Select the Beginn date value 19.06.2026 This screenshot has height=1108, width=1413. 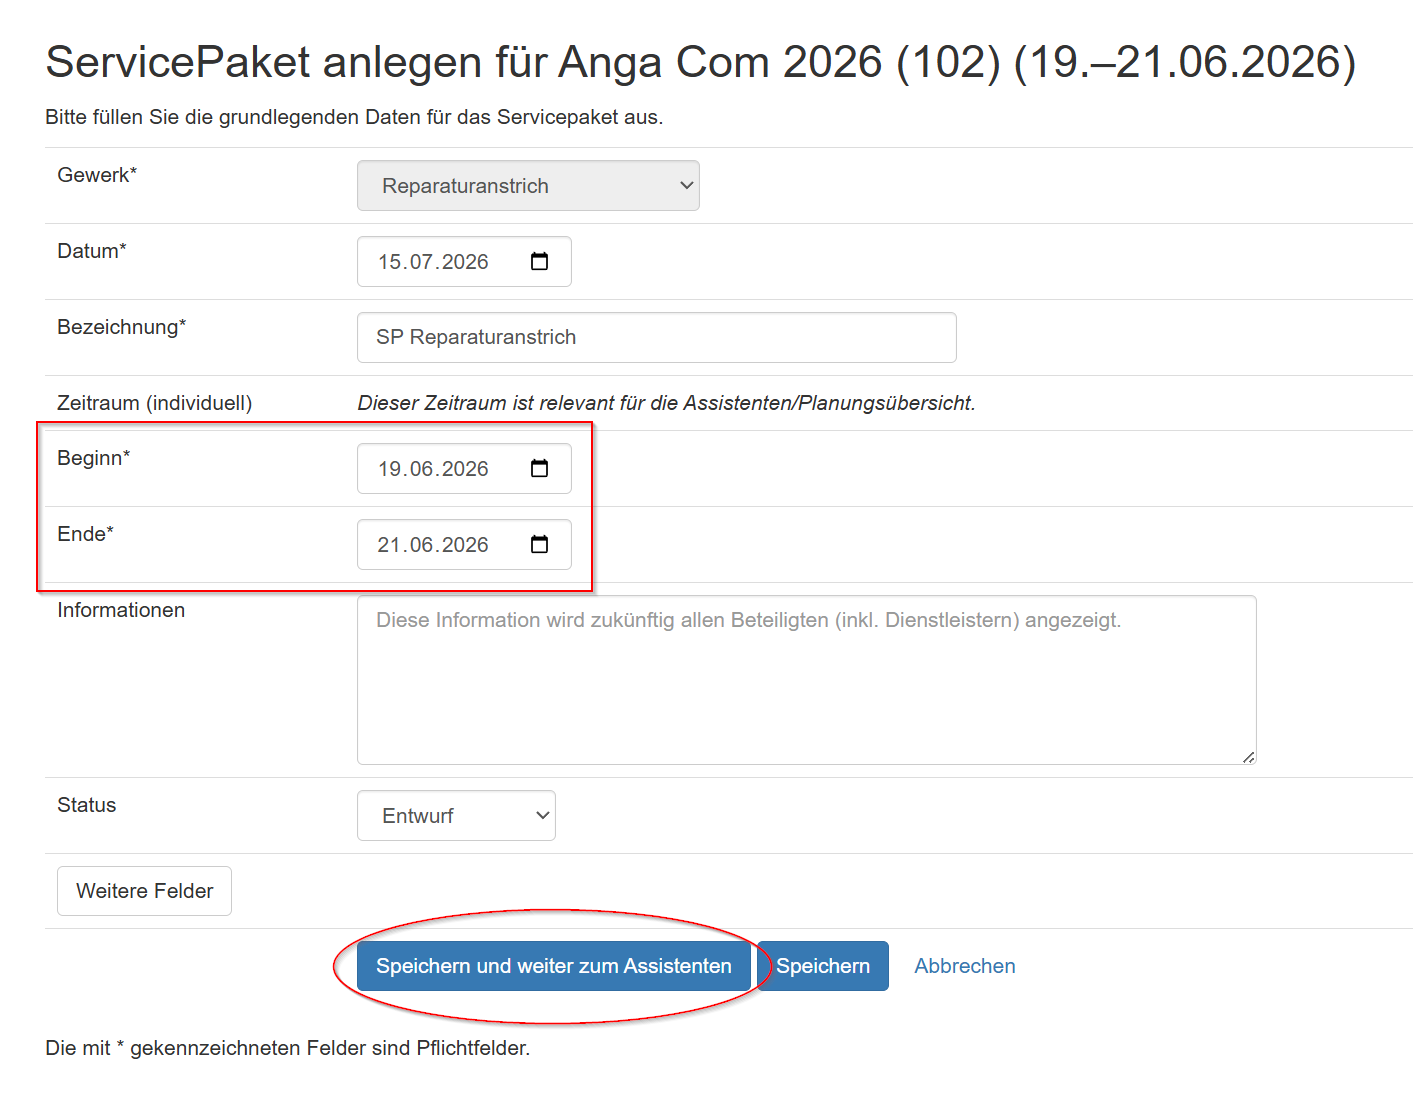pyautogui.click(x=433, y=469)
